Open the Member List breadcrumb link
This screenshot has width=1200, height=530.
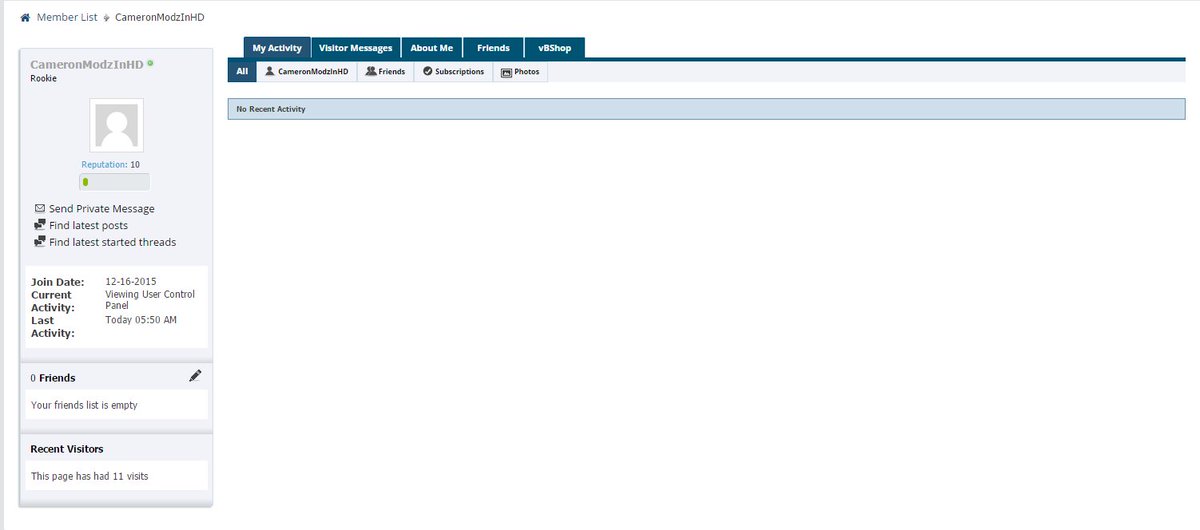67,18
